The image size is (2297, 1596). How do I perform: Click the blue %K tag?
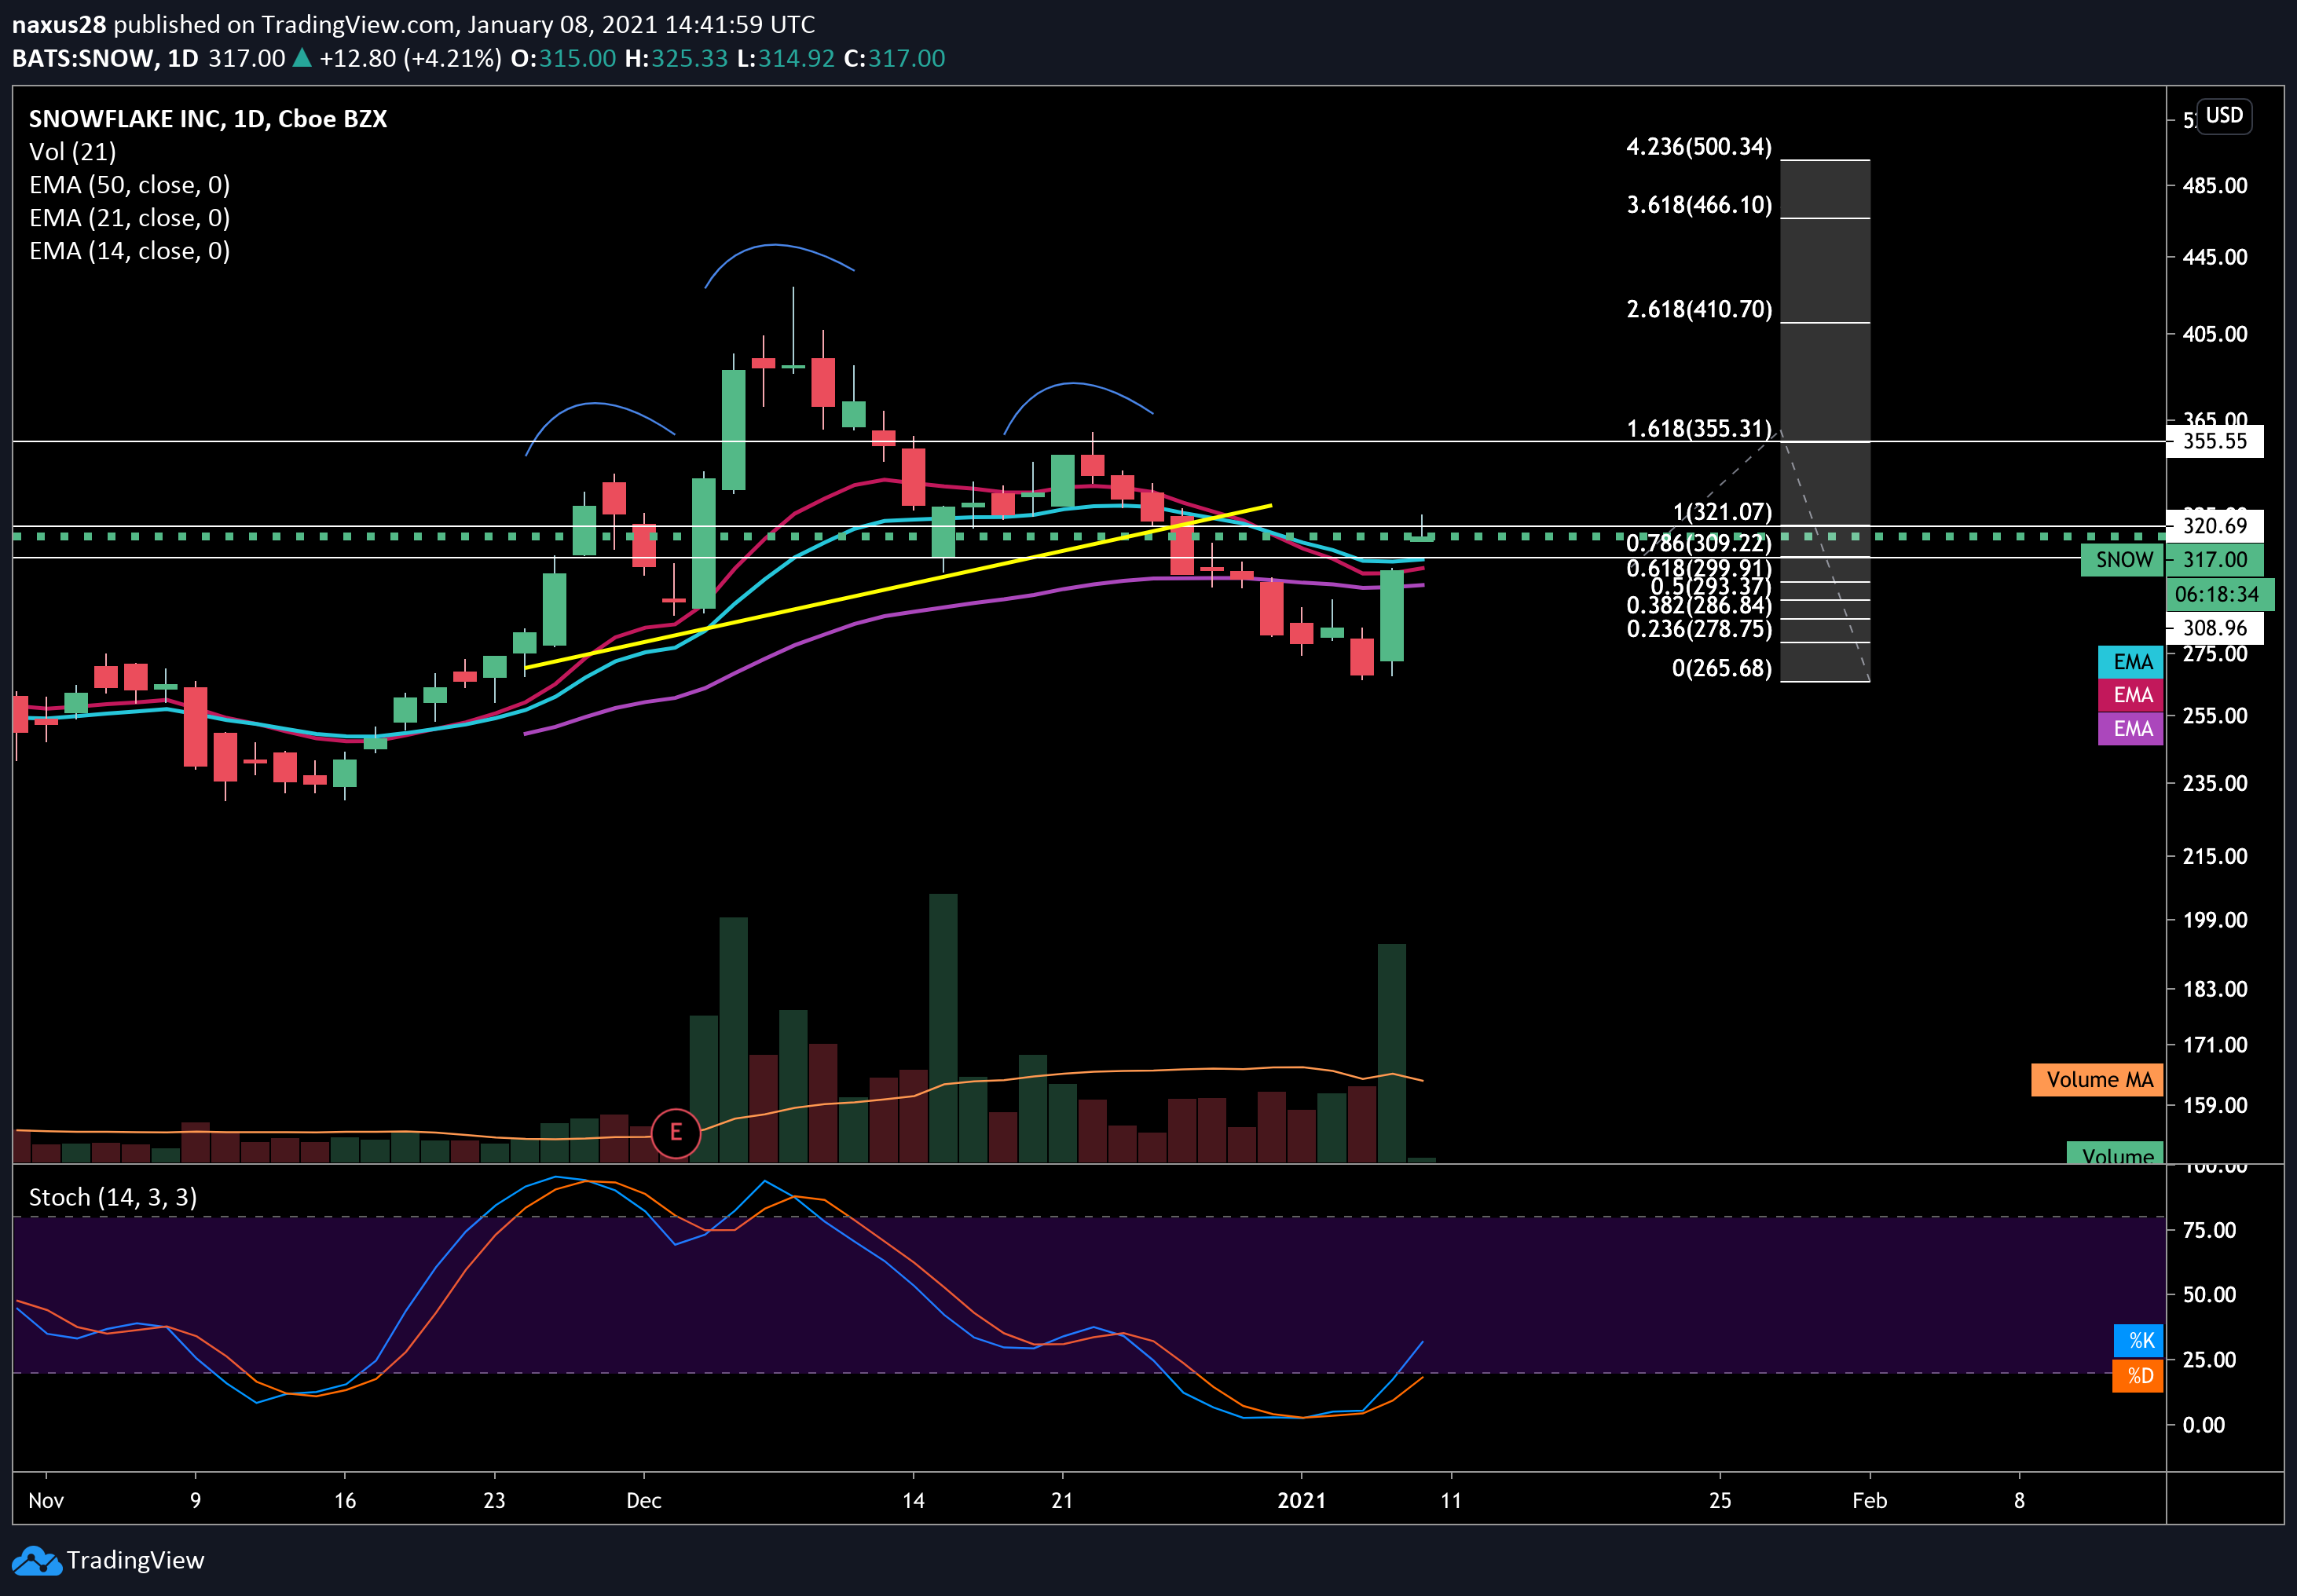(x=2139, y=1340)
